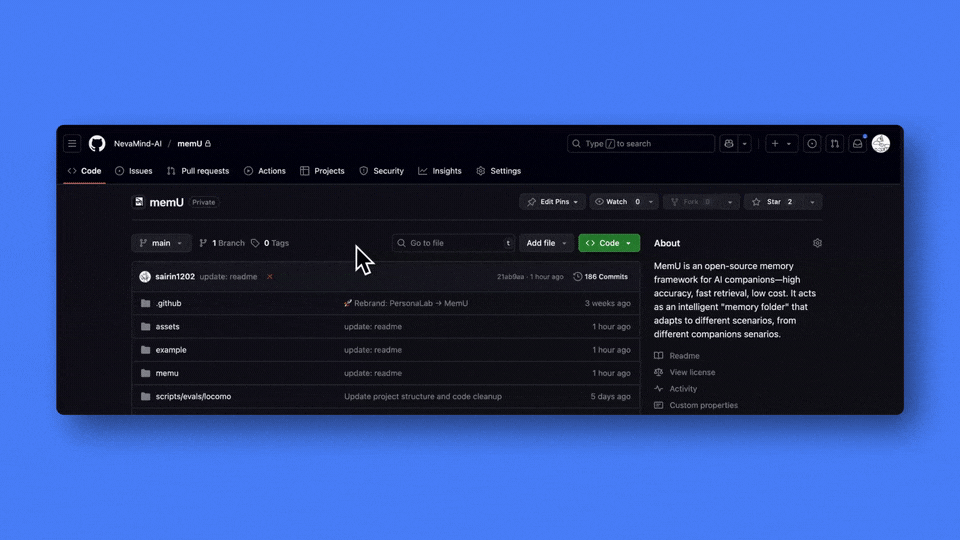Click the View license link

[x=684, y=372]
